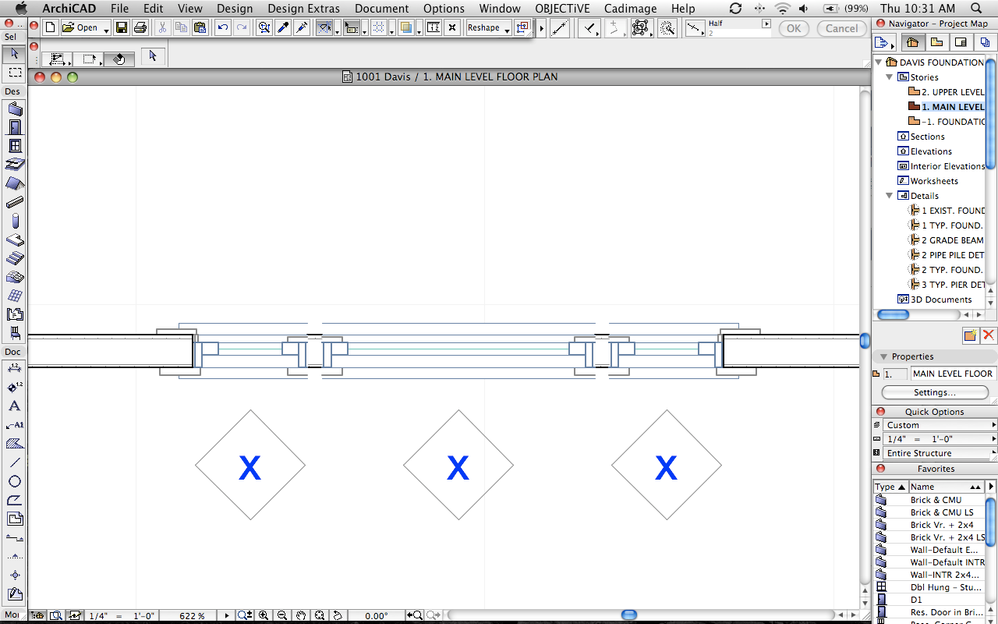Open the File menu
Screen dimensions: 998x624
click(x=119, y=8)
